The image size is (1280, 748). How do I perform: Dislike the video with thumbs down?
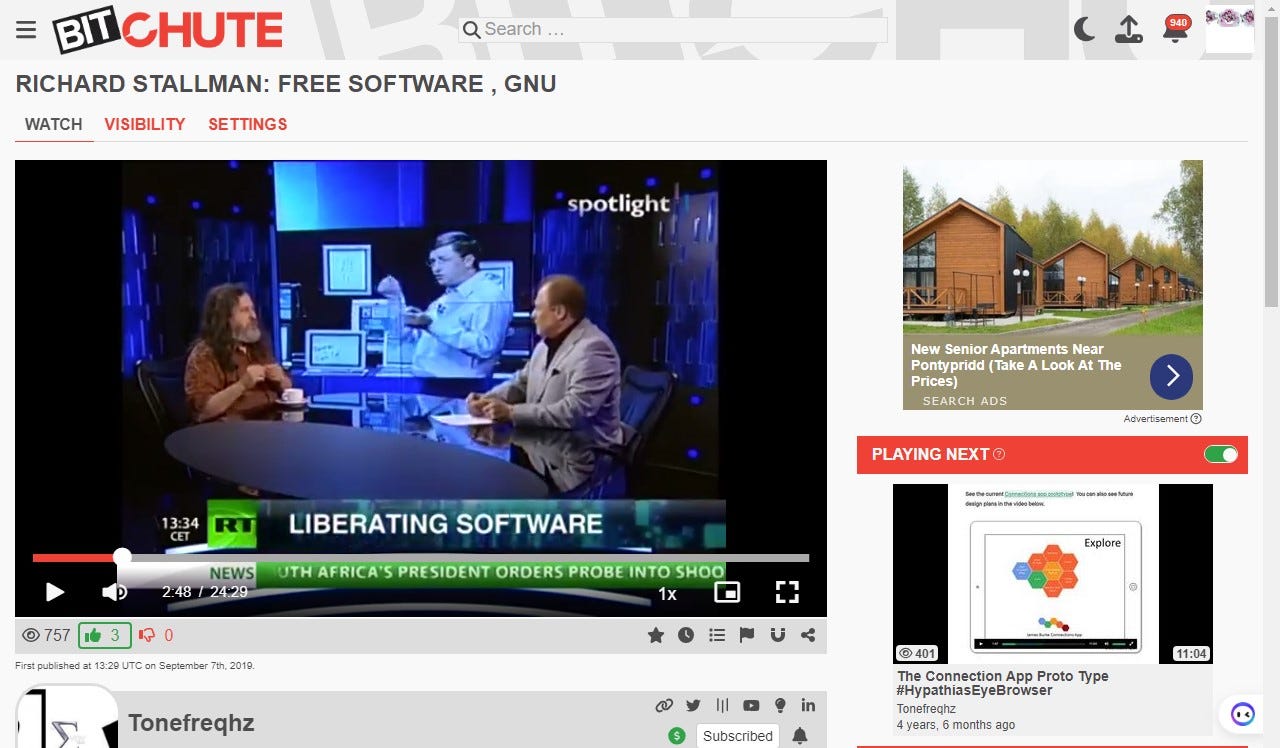(156, 635)
